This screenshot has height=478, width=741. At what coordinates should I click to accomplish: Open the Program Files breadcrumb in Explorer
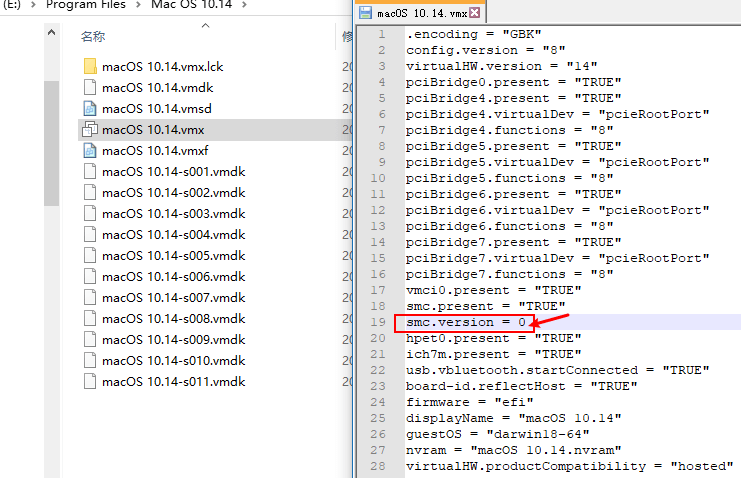[x=86, y=5]
